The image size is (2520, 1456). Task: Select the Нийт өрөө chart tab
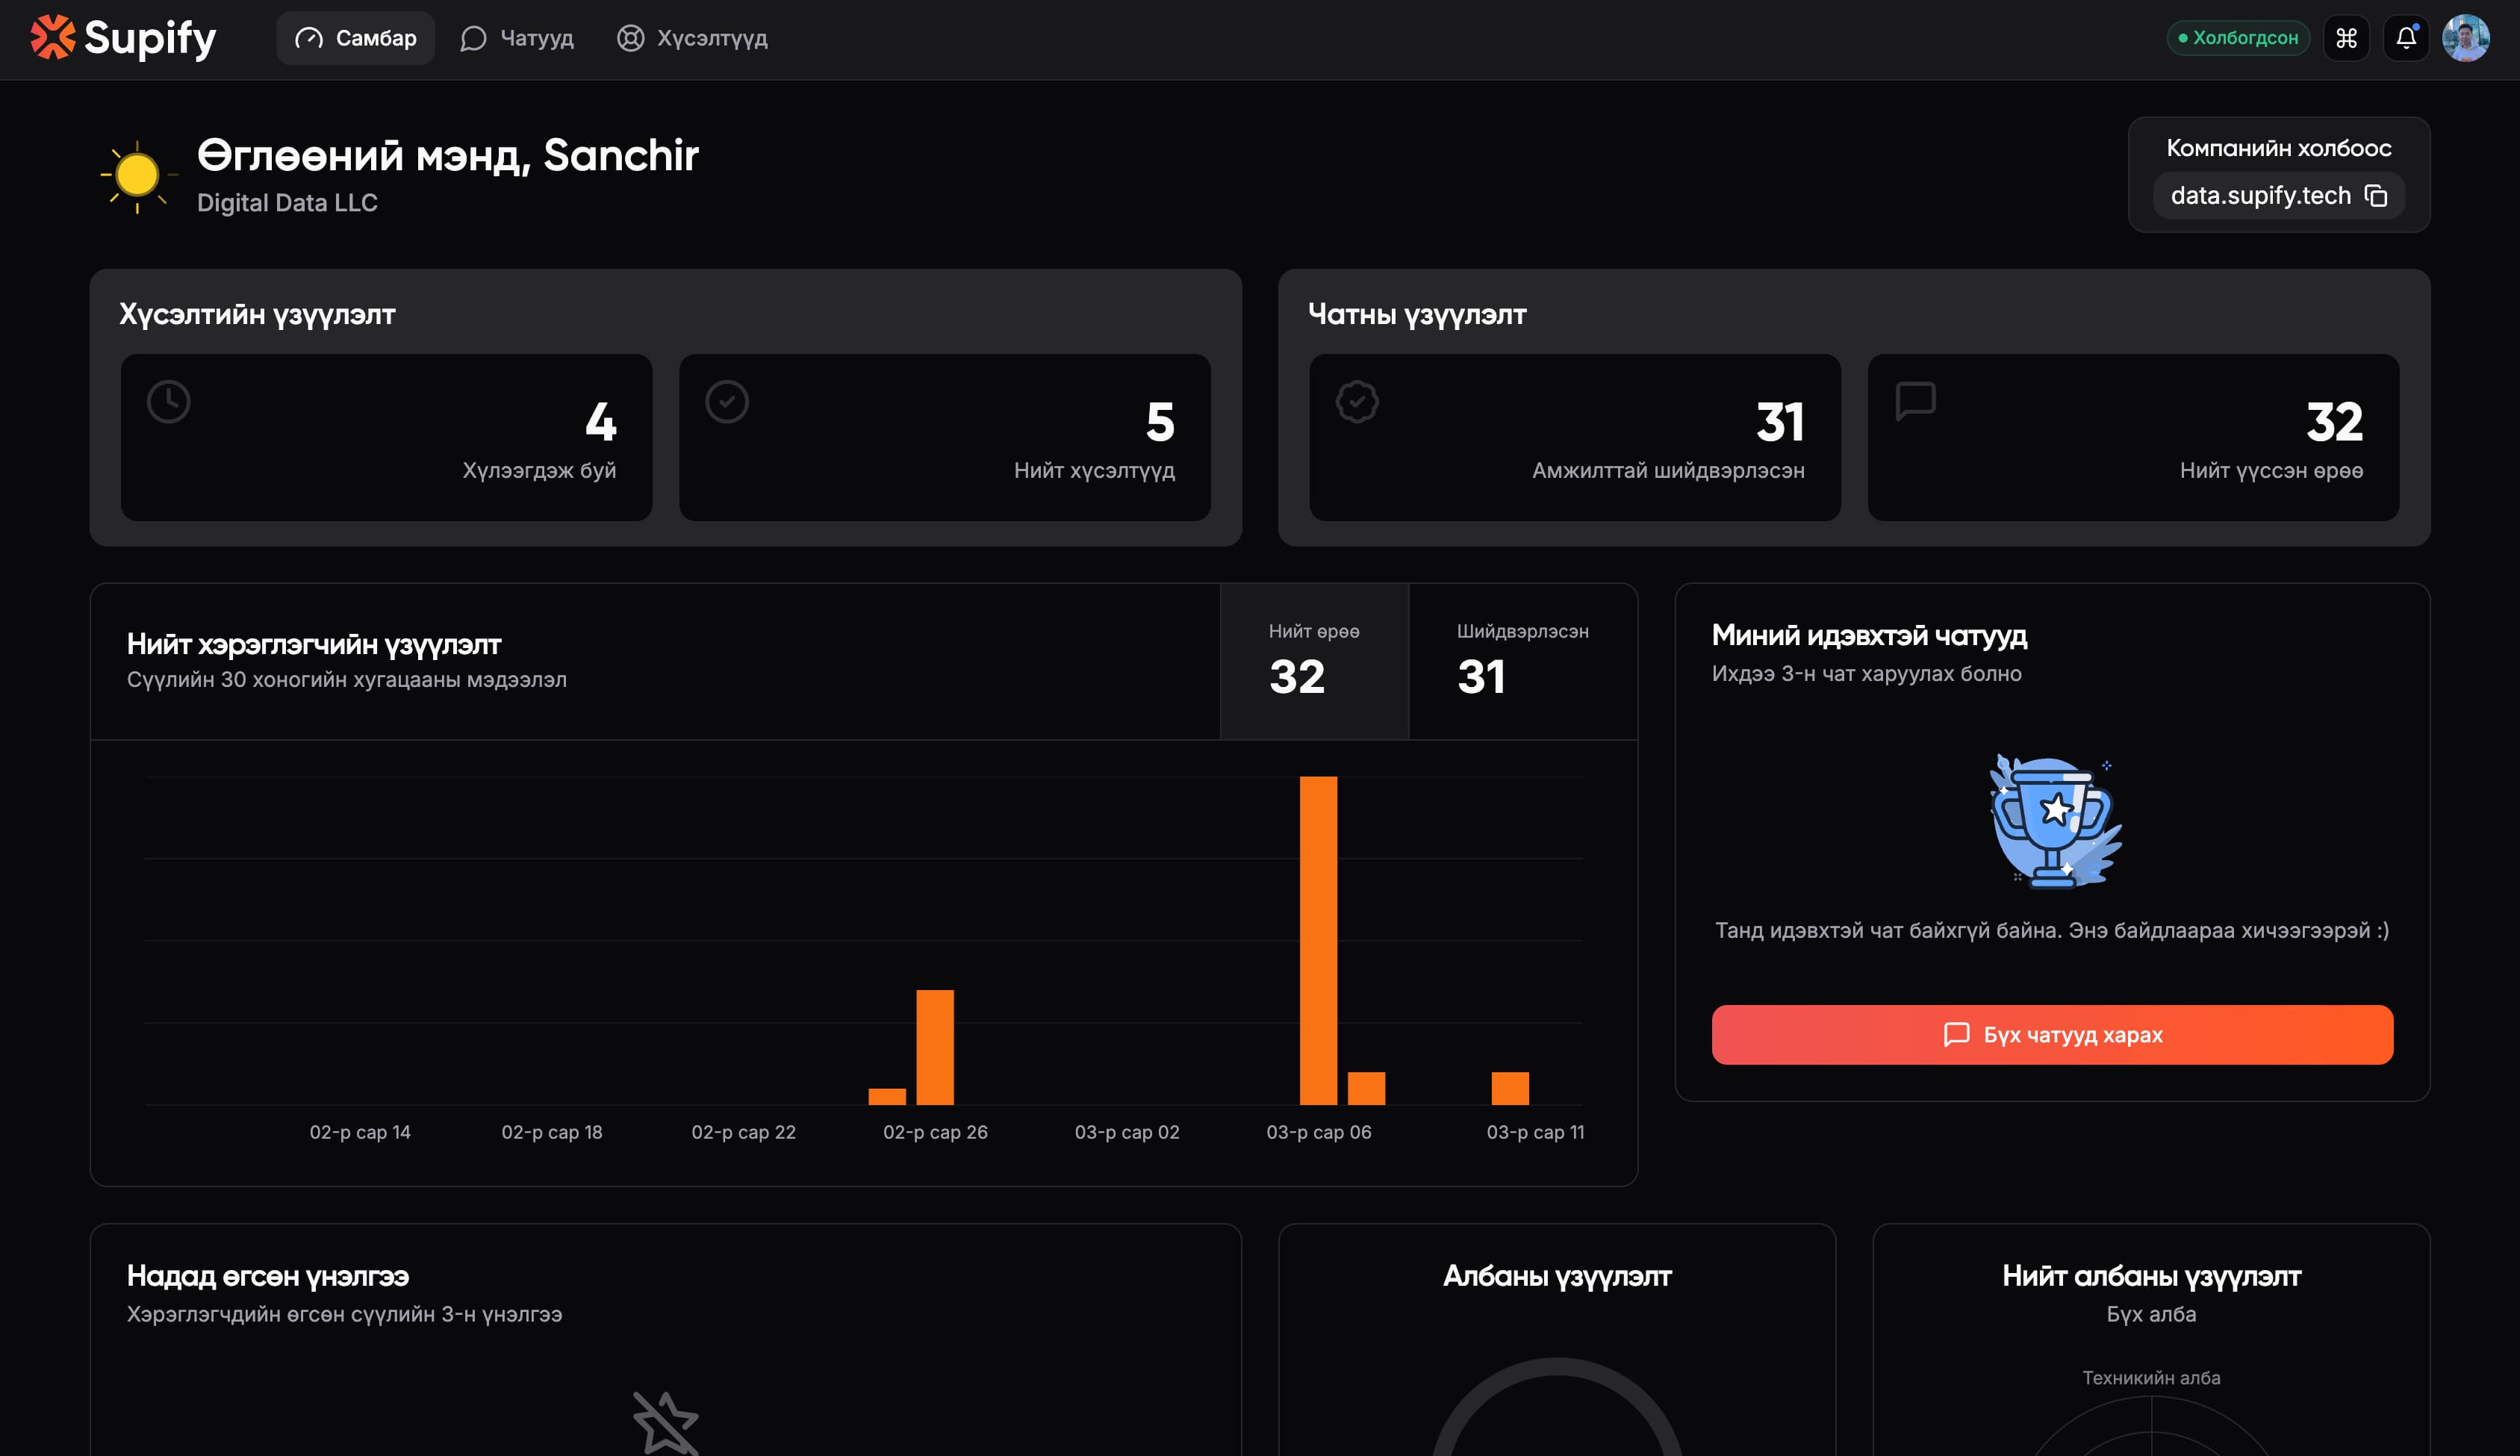click(x=1314, y=661)
